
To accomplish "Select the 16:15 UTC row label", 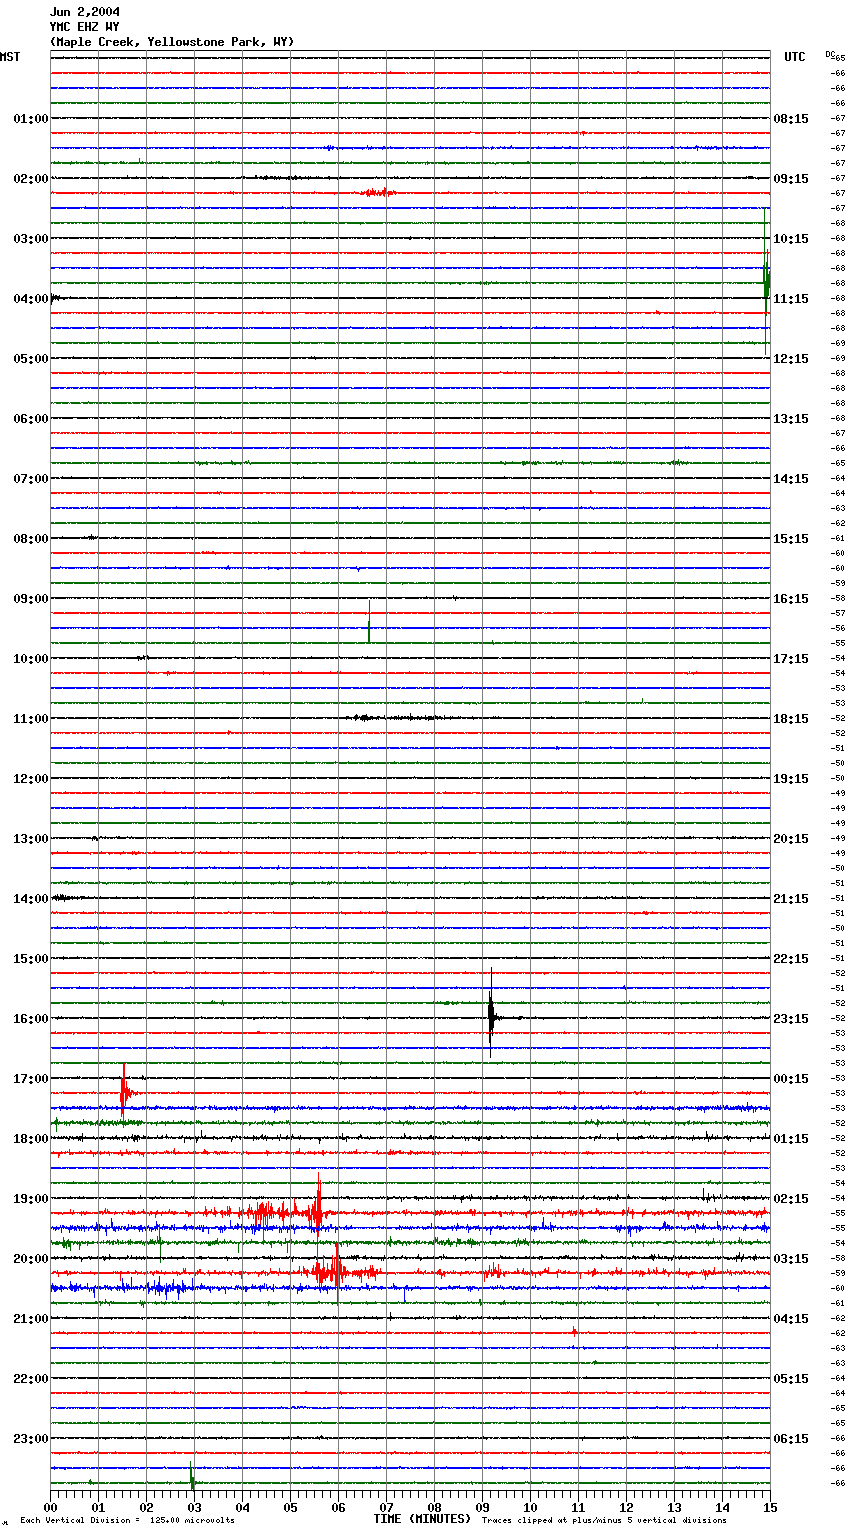I will pos(791,599).
